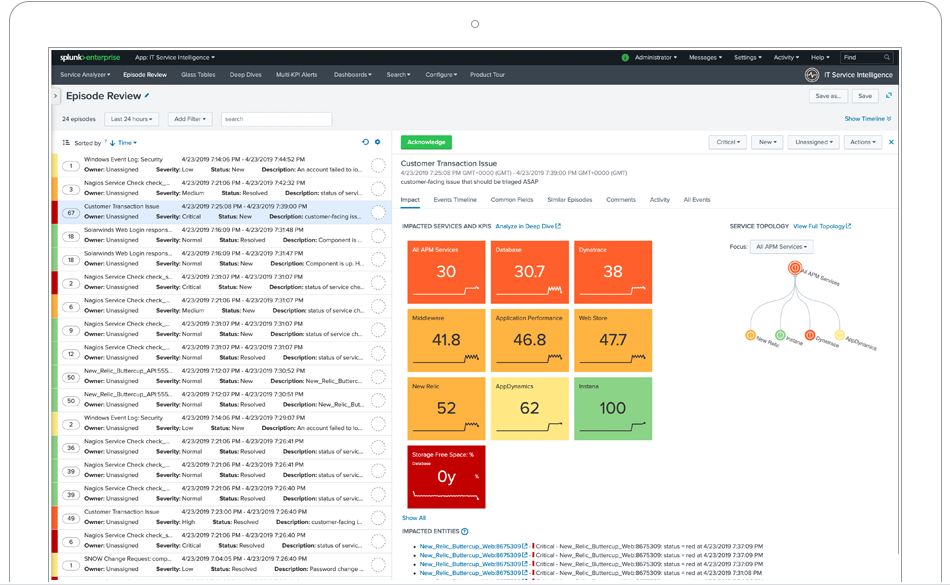Click the green Acknowledge button
The image size is (950, 585).
[x=426, y=142]
